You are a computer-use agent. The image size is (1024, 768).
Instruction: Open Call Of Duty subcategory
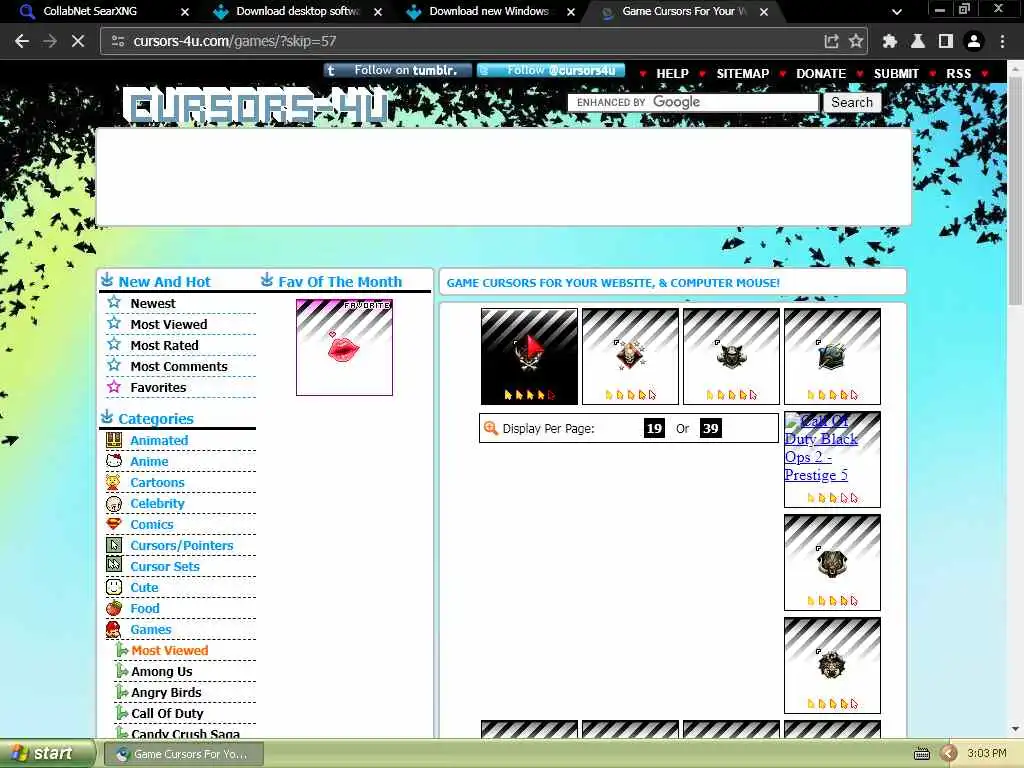pos(167,713)
